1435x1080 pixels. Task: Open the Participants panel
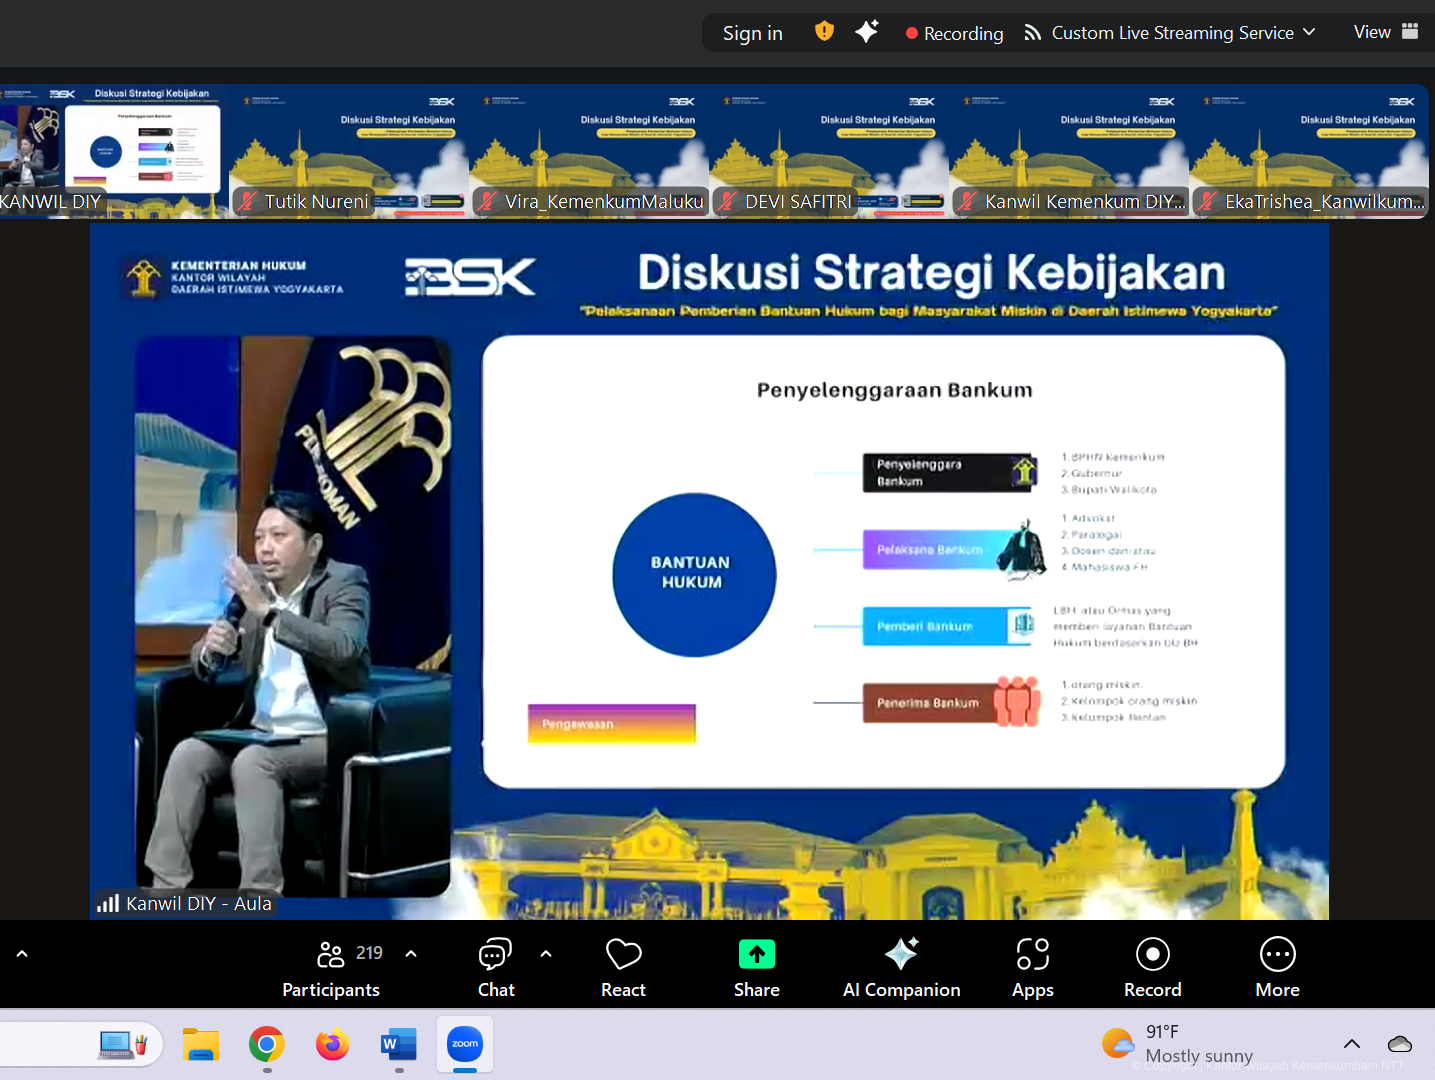(x=331, y=968)
